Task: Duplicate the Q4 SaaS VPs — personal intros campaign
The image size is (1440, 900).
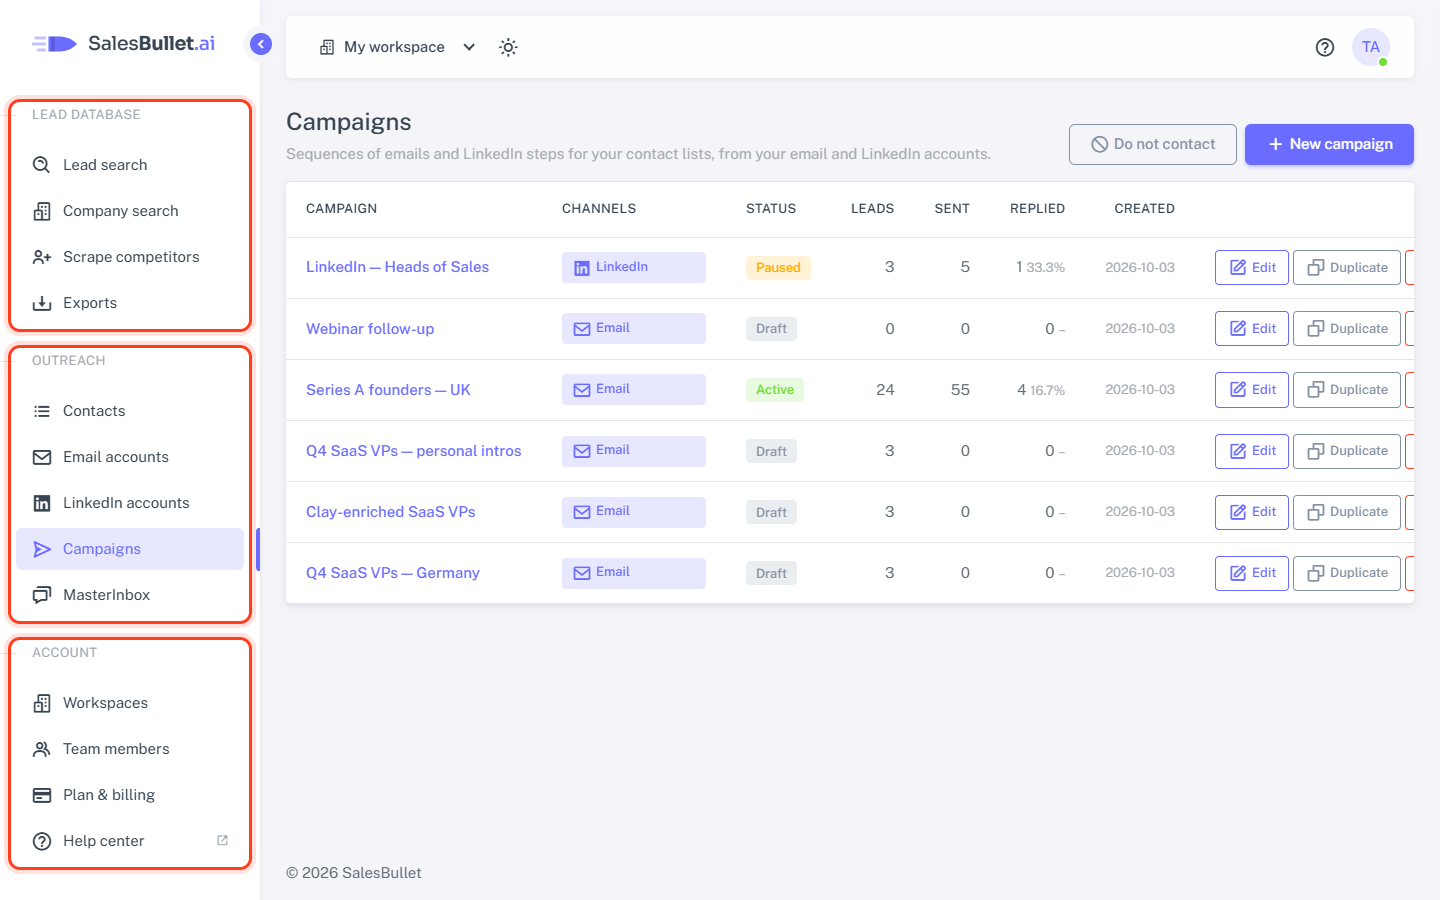Action: [1347, 451]
